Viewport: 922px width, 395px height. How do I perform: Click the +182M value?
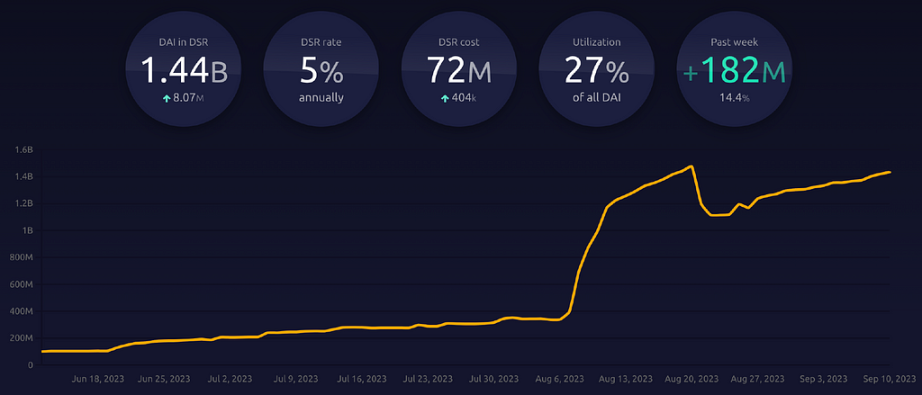click(x=734, y=71)
